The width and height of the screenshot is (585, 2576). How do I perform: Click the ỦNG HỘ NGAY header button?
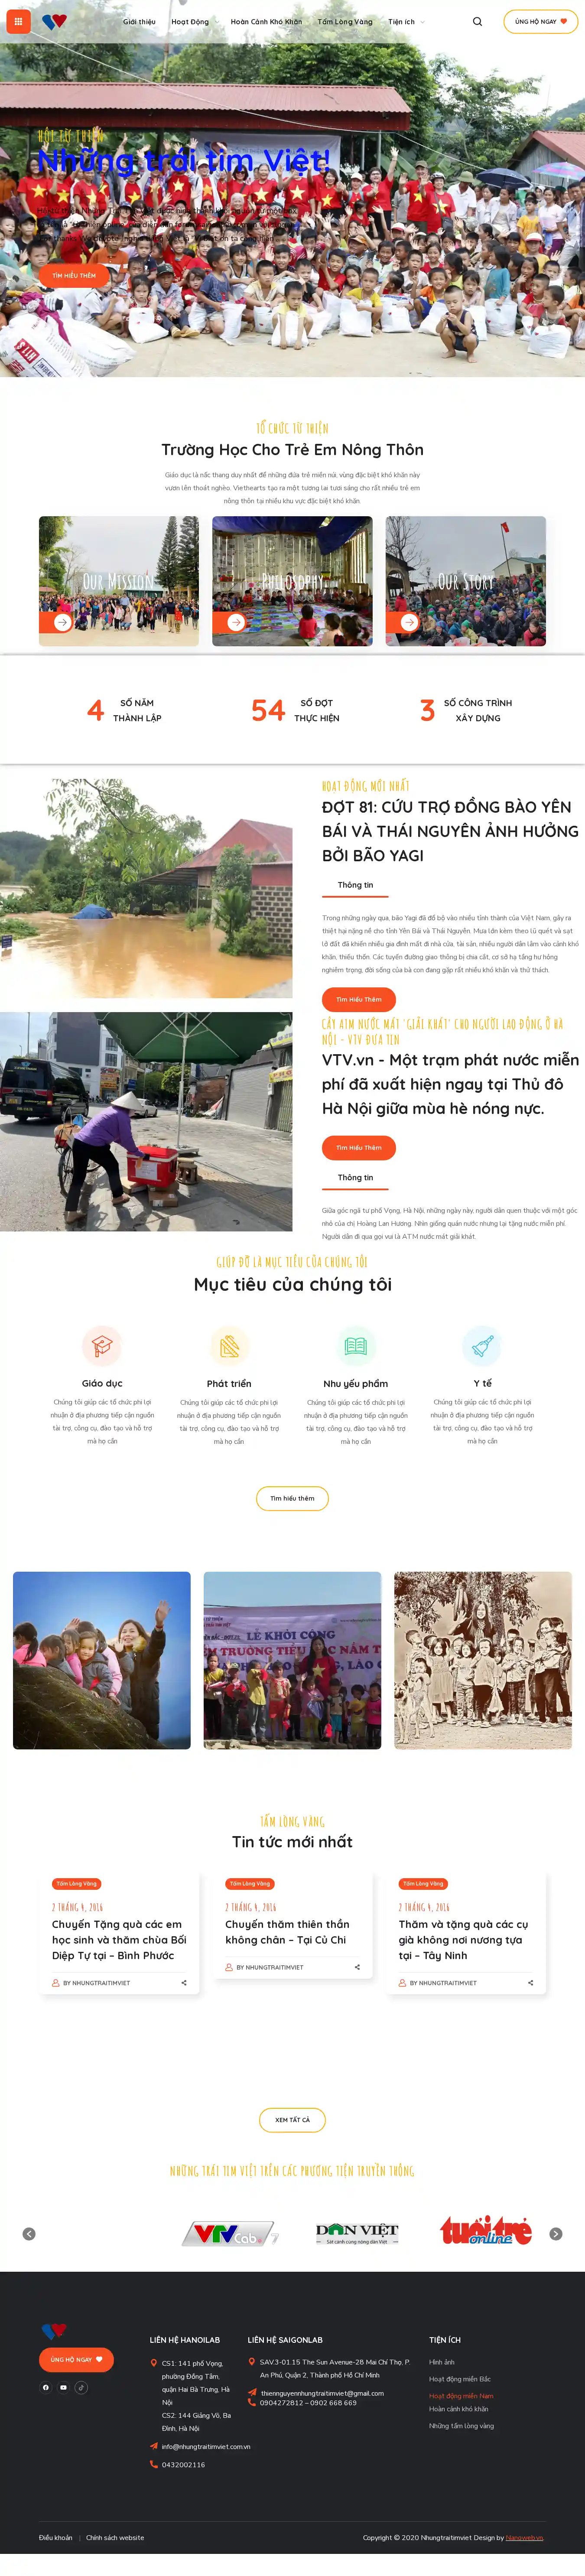pyautogui.click(x=540, y=21)
